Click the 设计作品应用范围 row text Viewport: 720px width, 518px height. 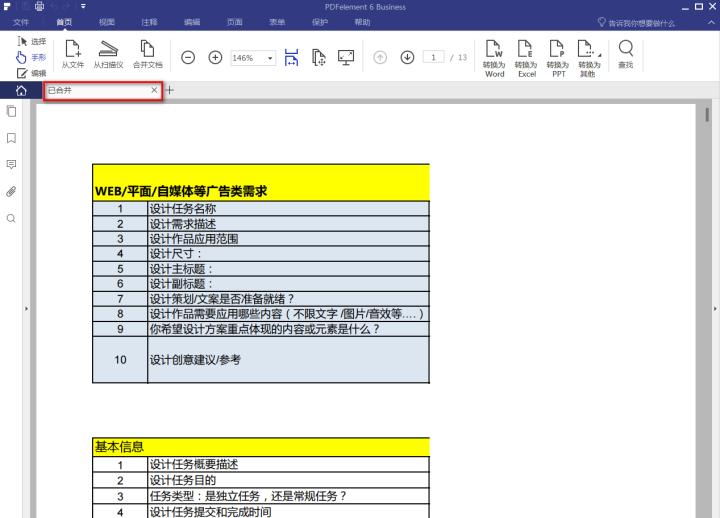point(194,239)
